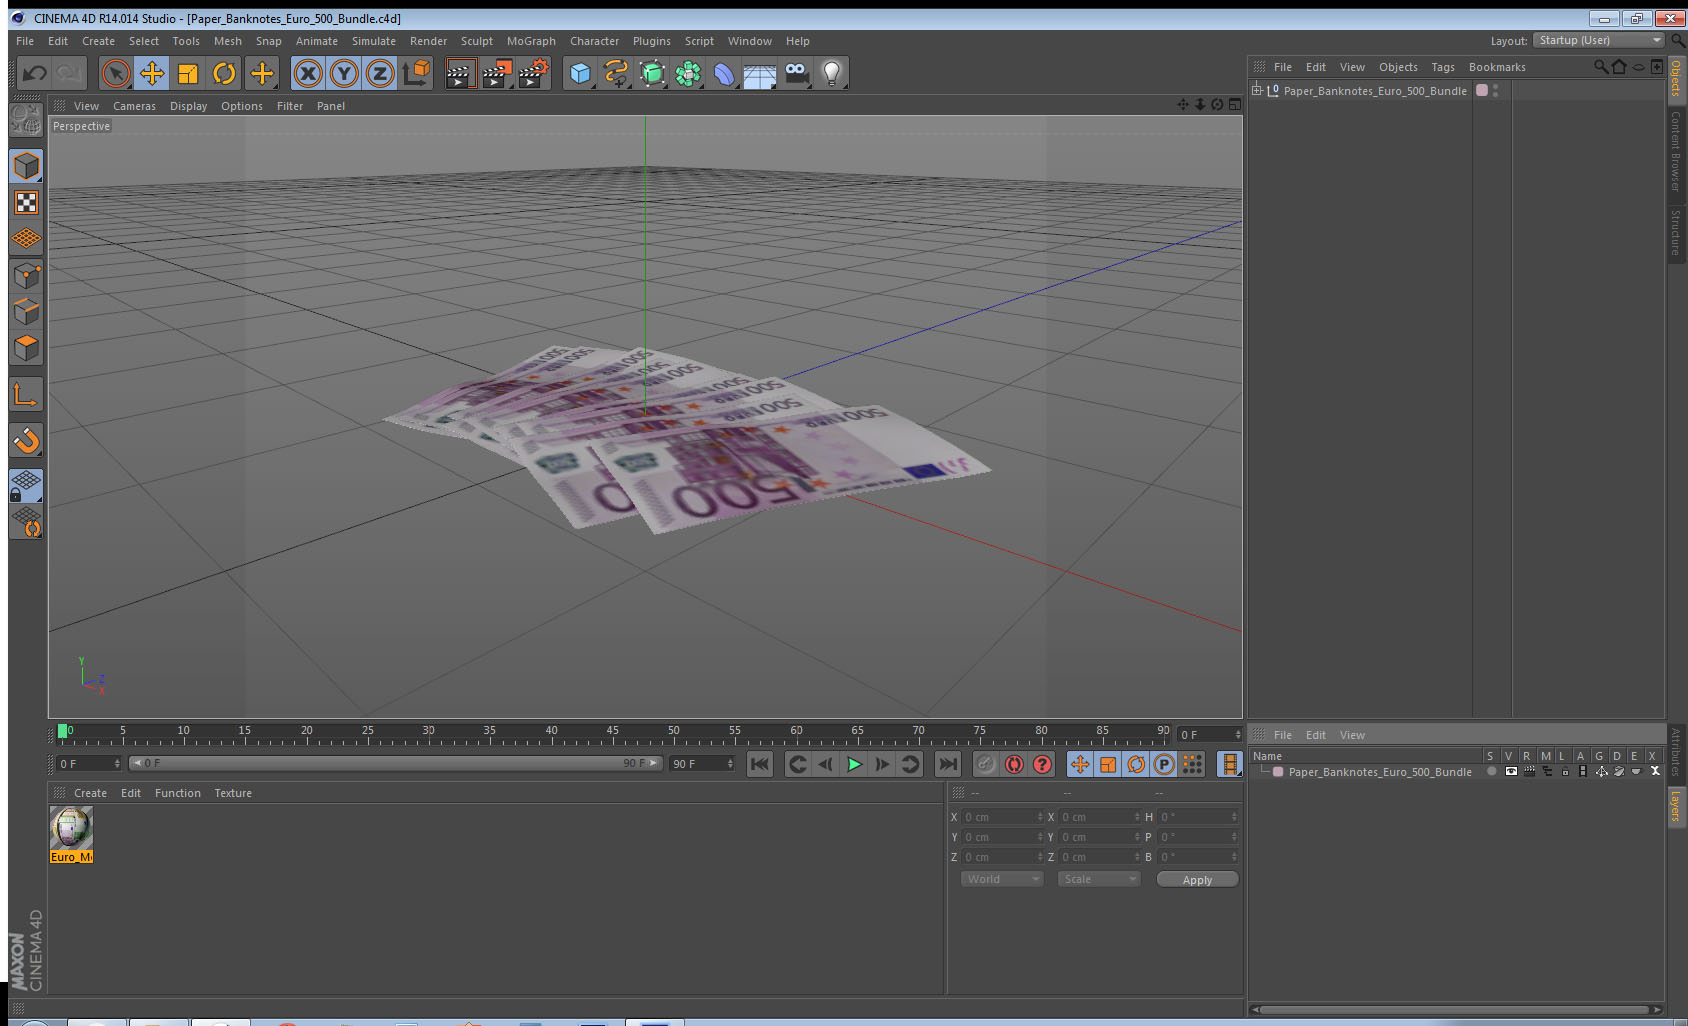Click the end frame 90 F field
Screen dimensions: 1688x1026
(702, 764)
